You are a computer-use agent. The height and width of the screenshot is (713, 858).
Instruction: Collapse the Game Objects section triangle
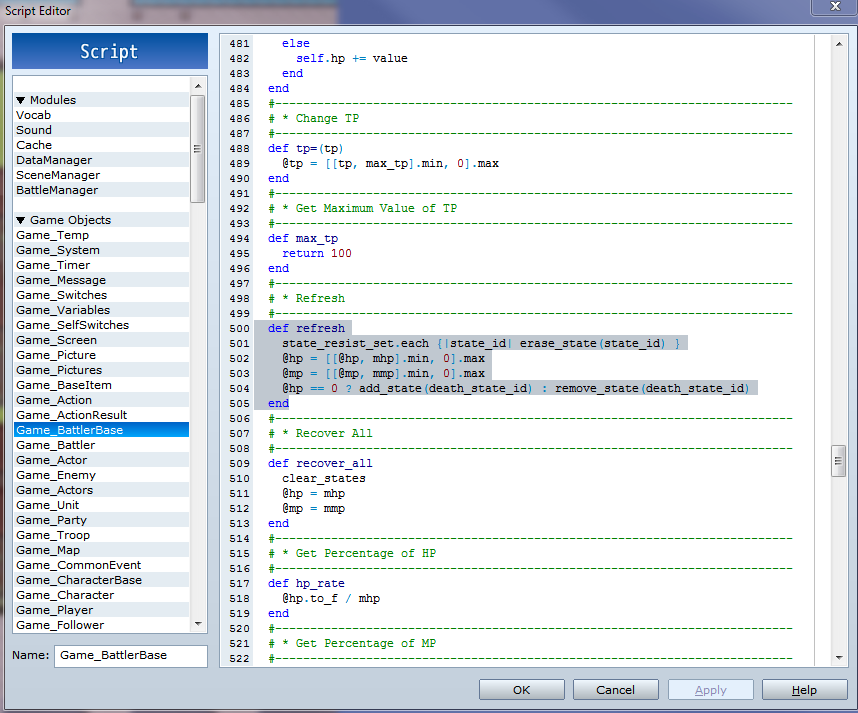(21, 220)
